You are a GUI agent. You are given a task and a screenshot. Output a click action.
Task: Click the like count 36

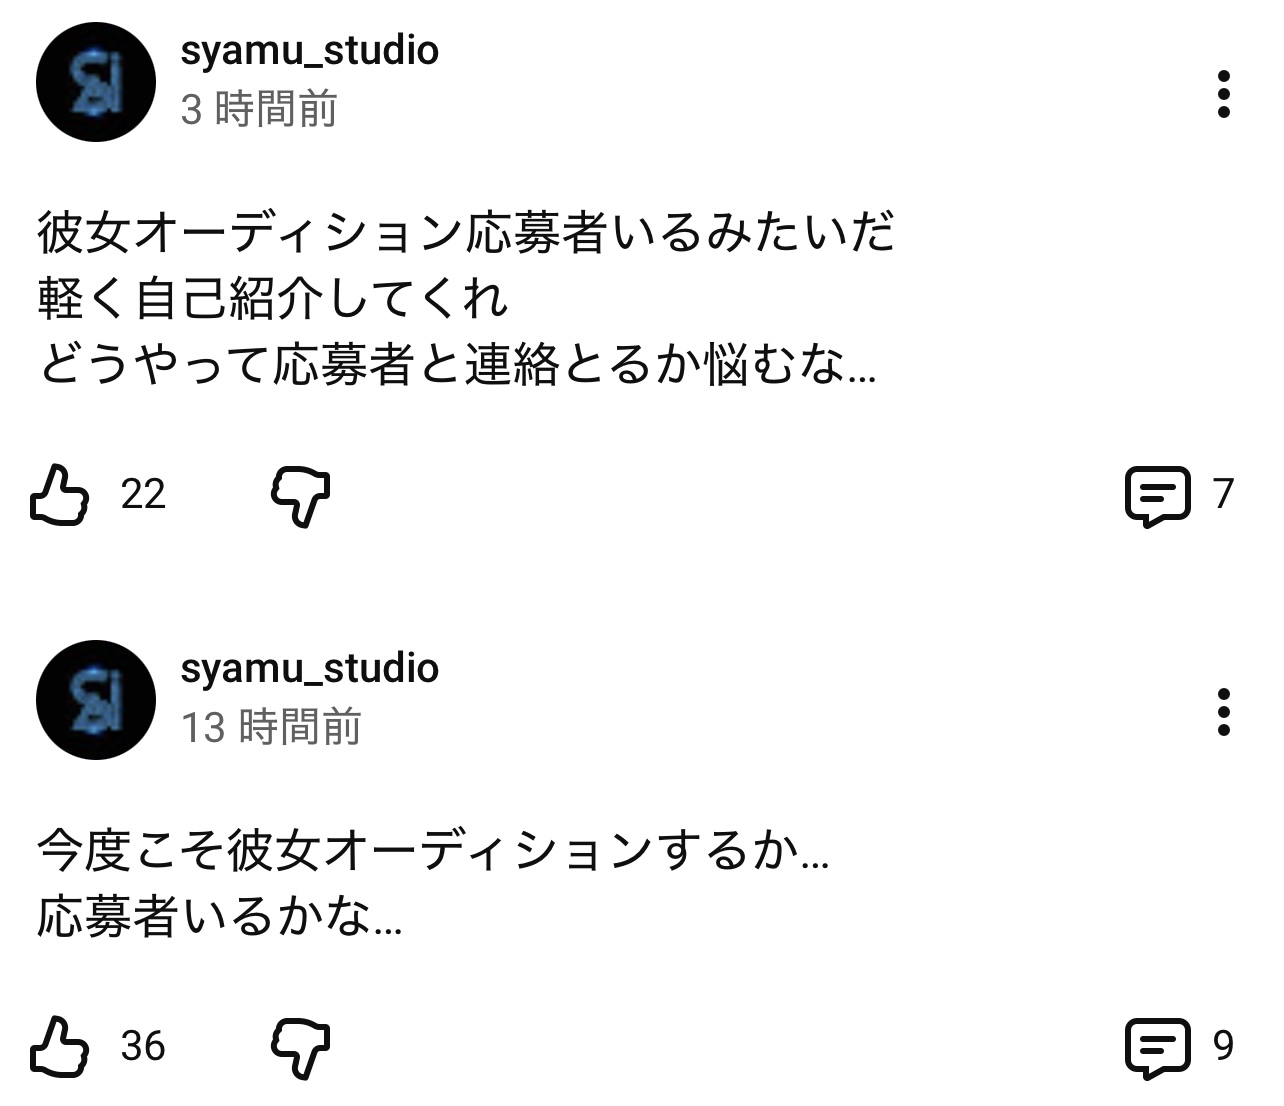point(143,1046)
